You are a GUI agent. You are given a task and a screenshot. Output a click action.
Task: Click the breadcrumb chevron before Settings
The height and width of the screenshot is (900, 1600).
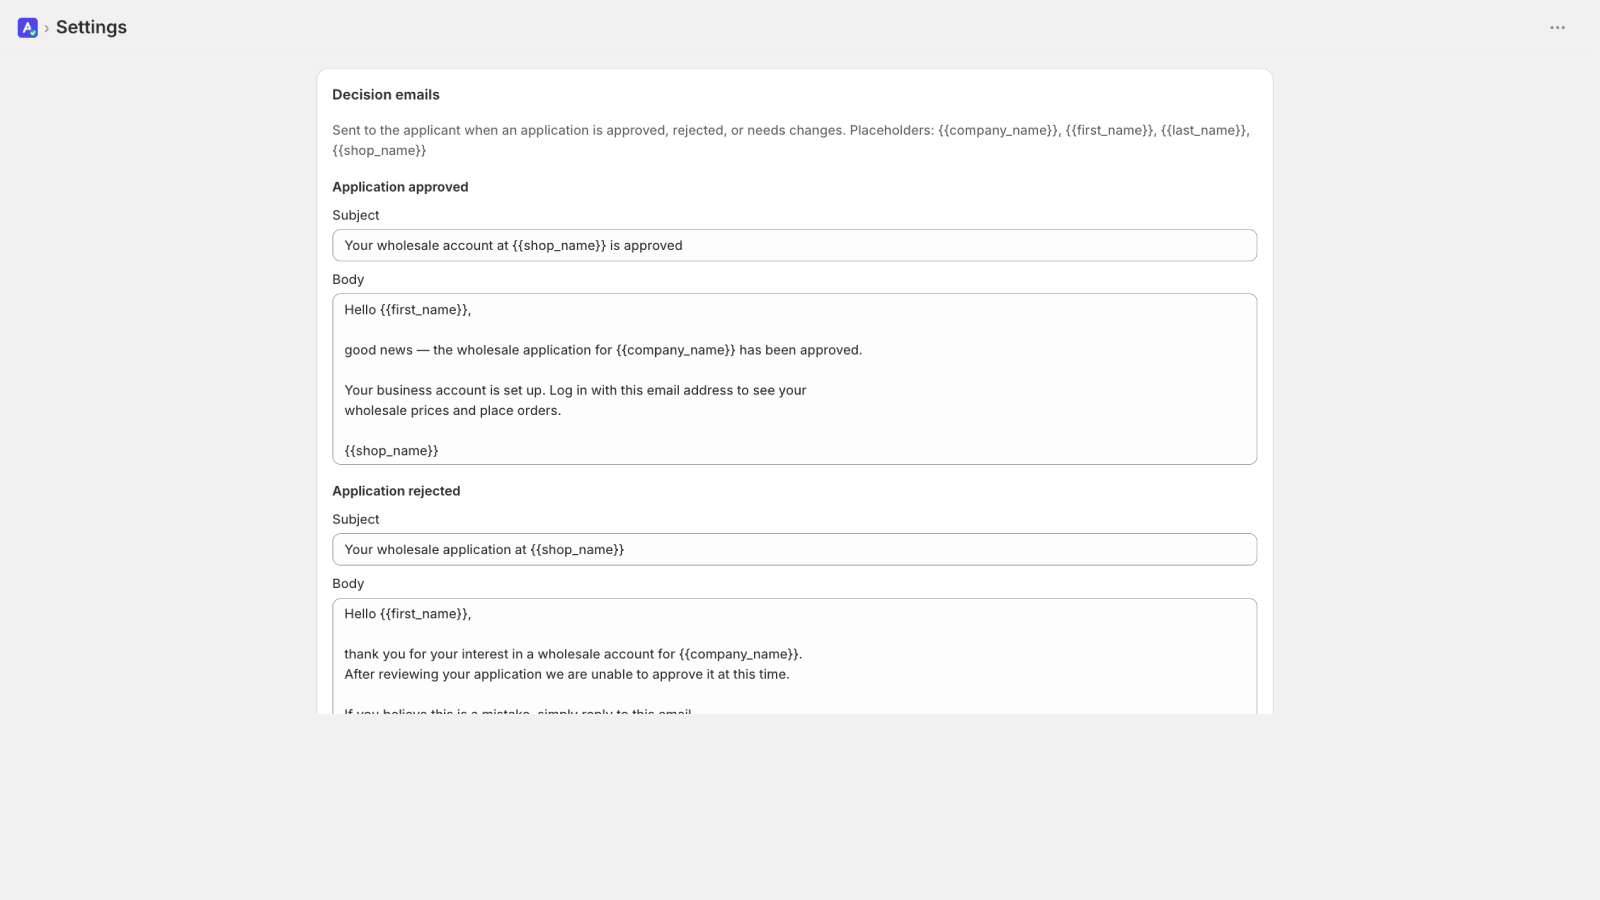(46, 29)
